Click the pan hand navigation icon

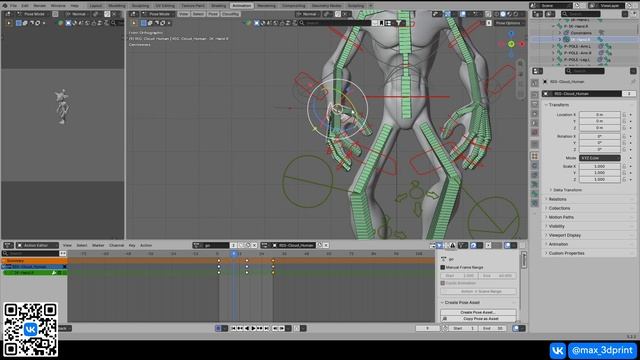pos(520,74)
